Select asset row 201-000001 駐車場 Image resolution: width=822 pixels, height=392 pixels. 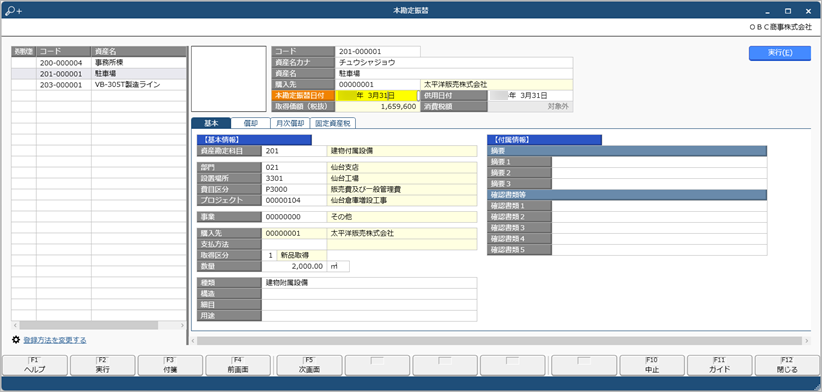click(99, 73)
